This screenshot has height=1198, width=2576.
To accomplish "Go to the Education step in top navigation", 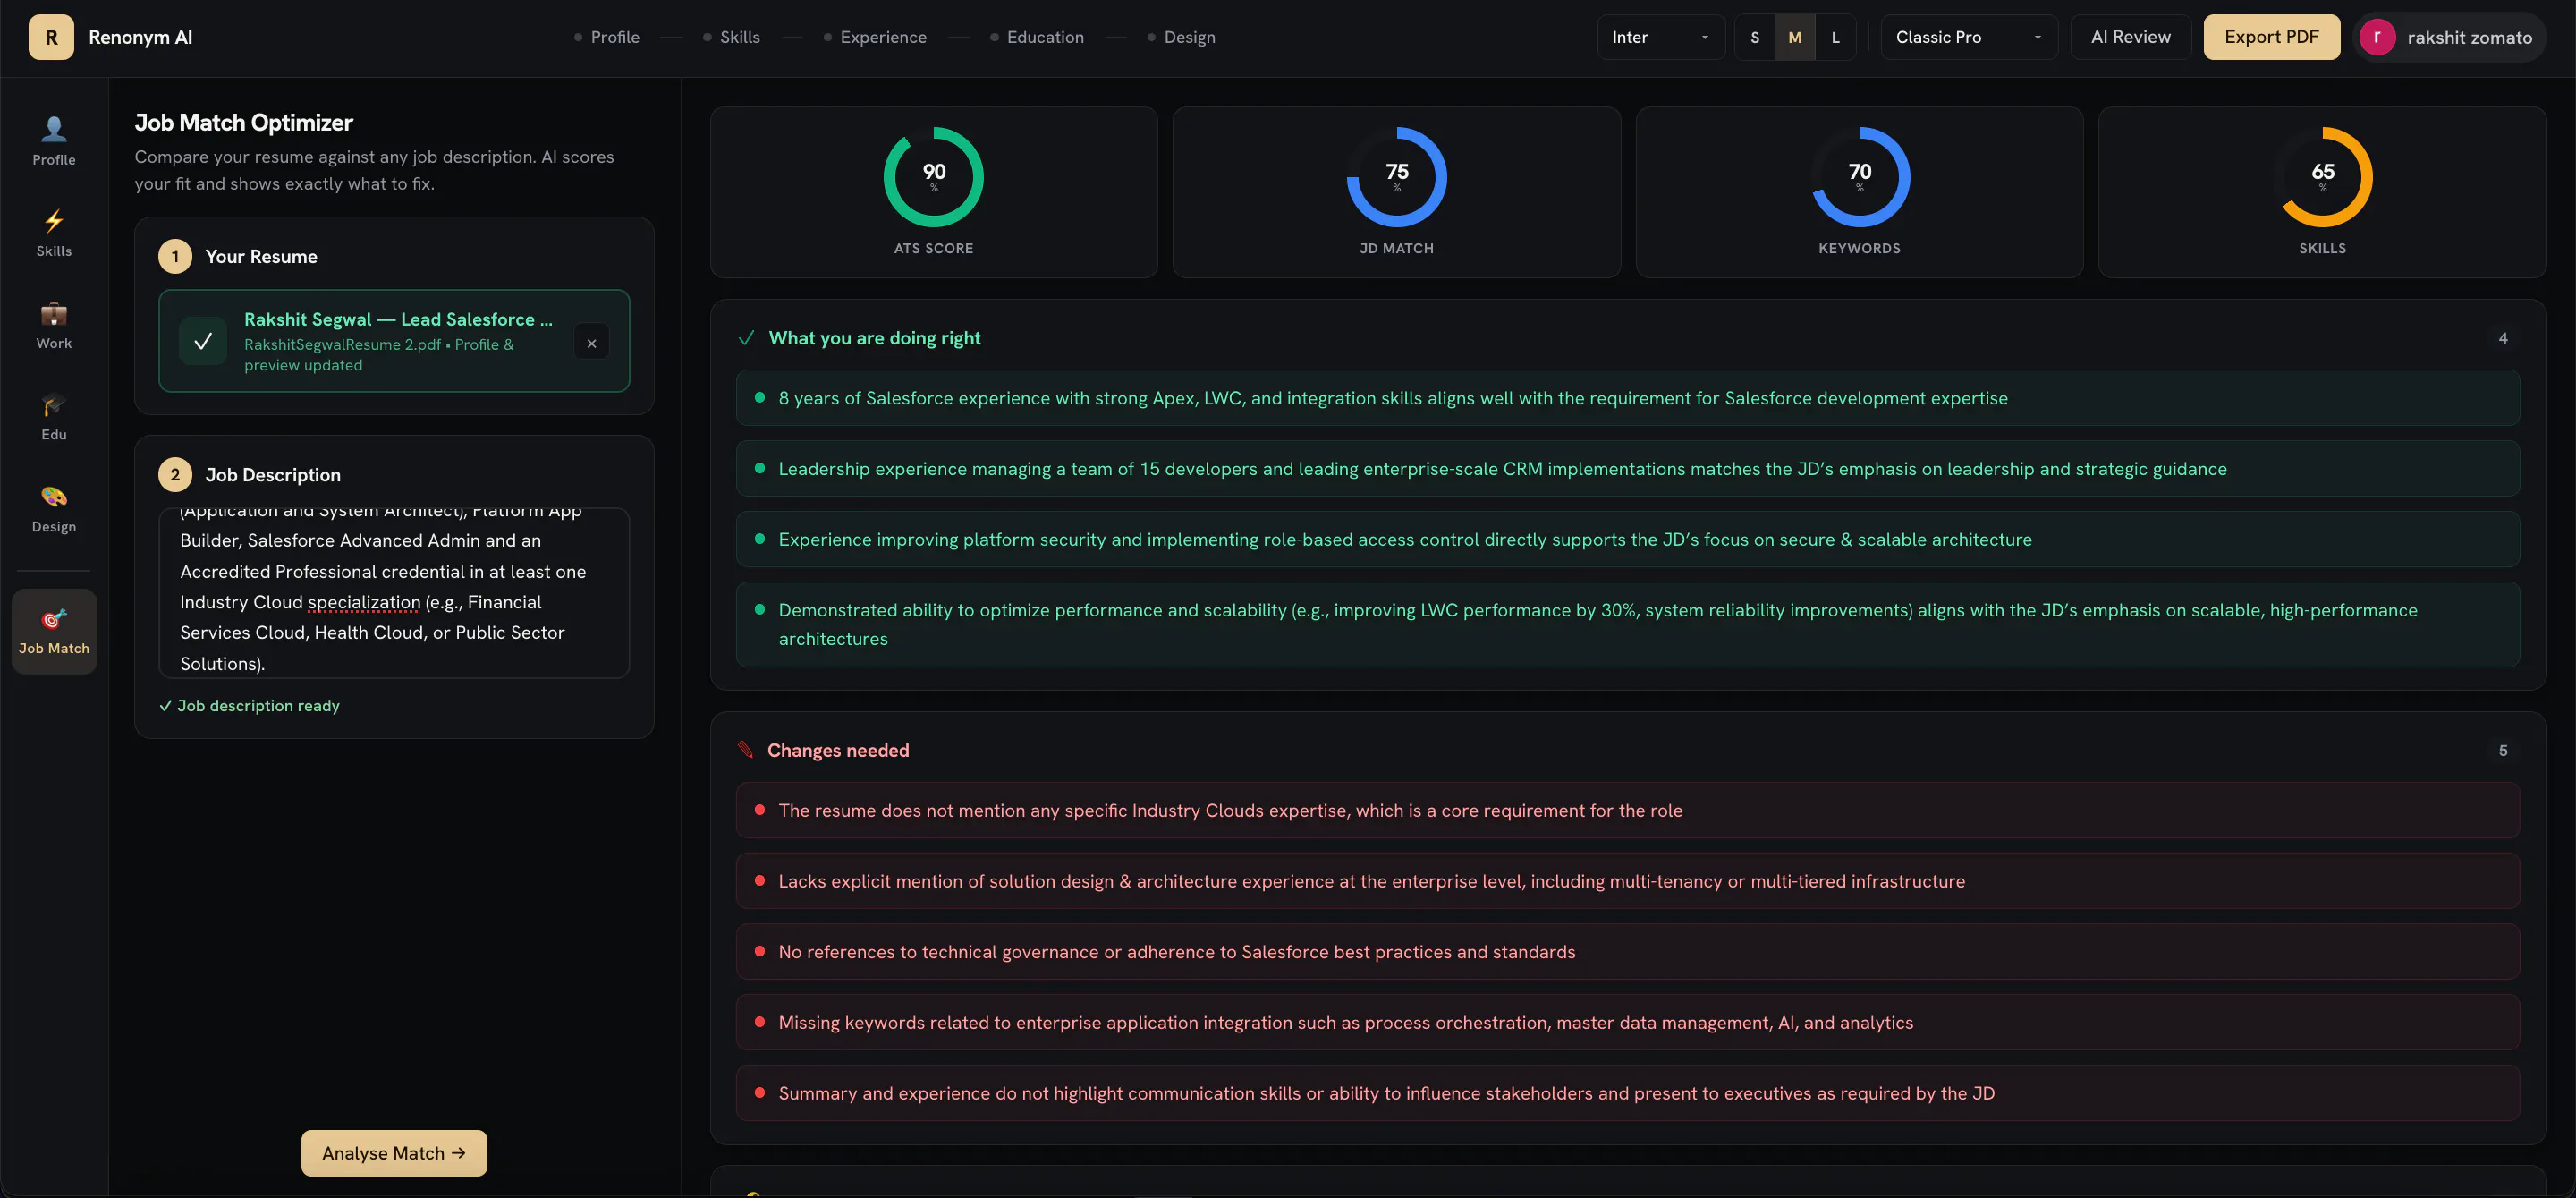I will (x=1036, y=37).
